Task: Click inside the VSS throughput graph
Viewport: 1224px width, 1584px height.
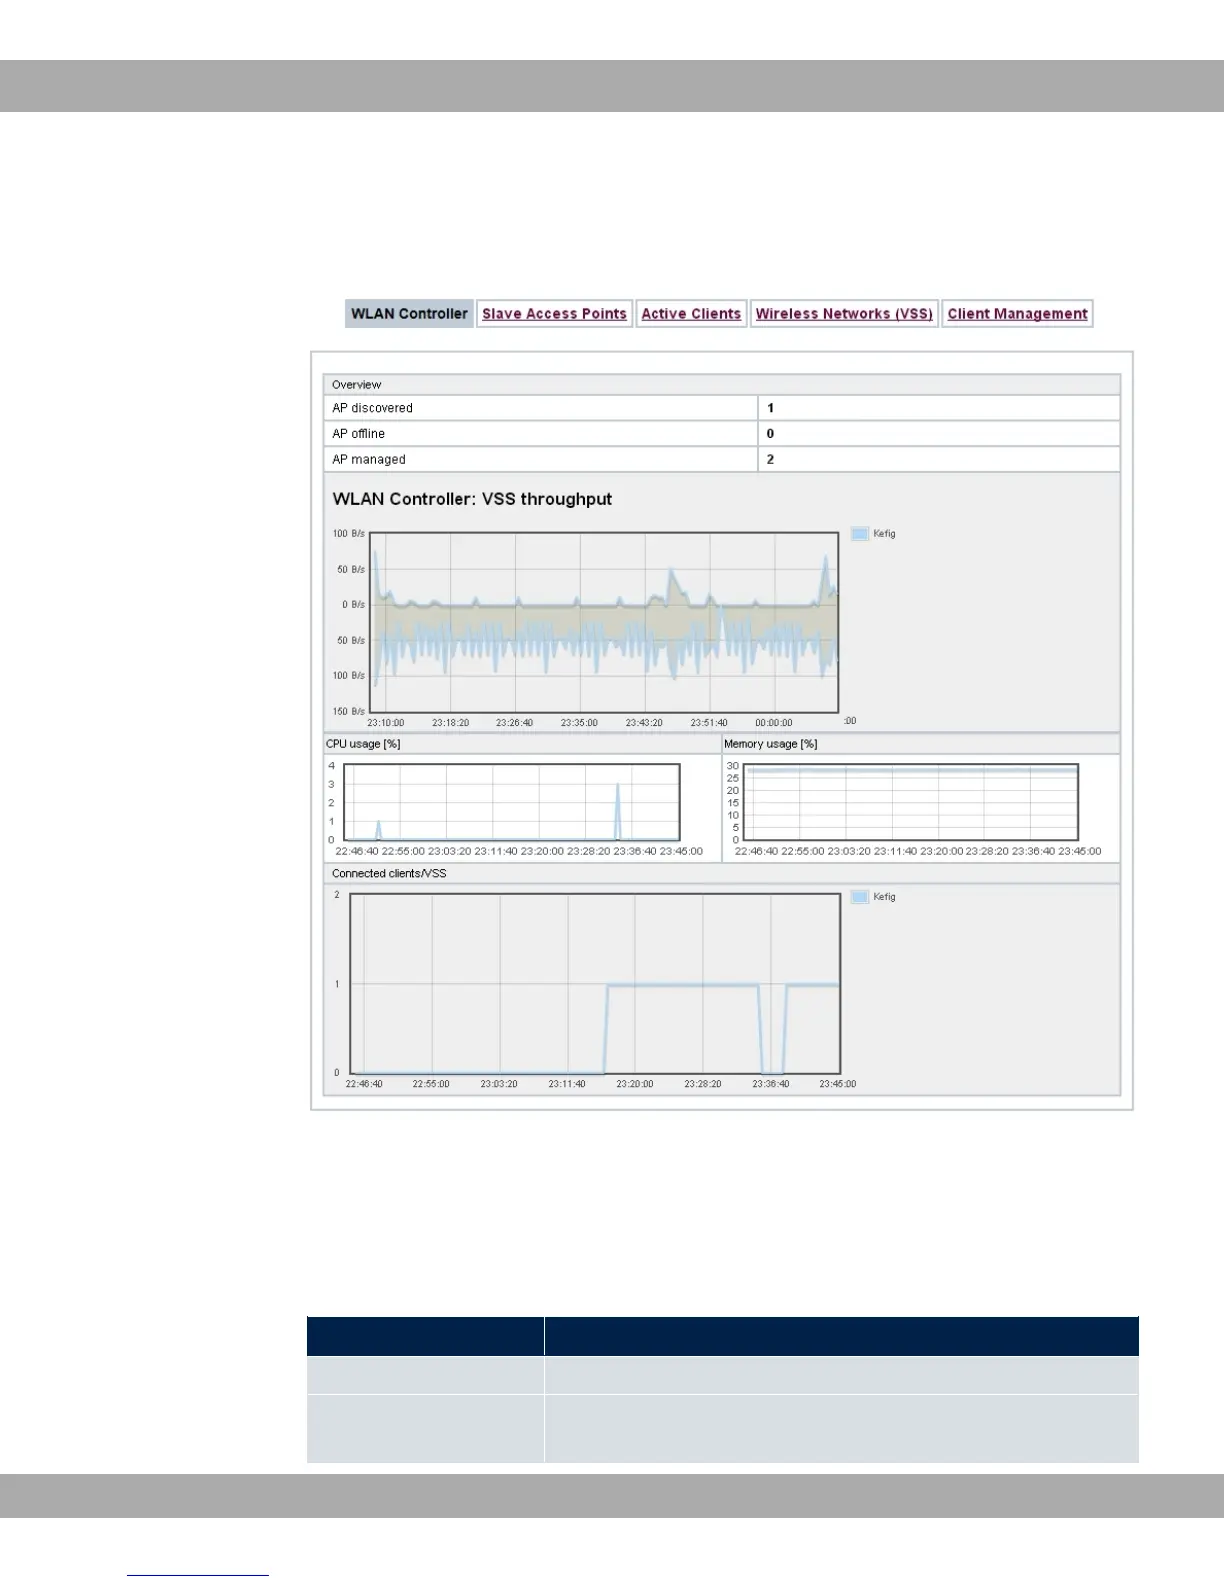Action: pos(605,622)
